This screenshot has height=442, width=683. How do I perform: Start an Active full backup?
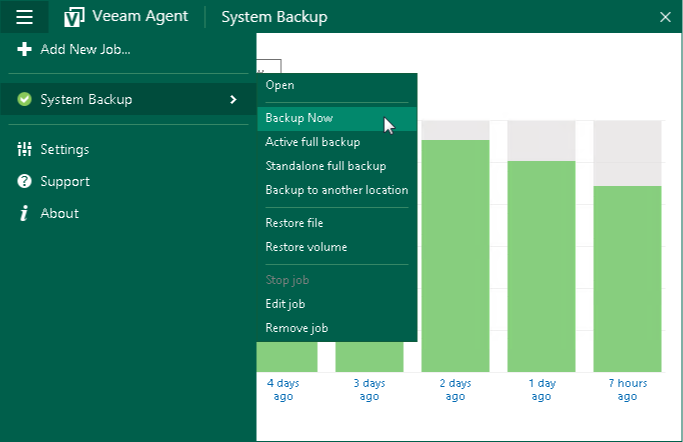pyautogui.click(x=312, y=142)
